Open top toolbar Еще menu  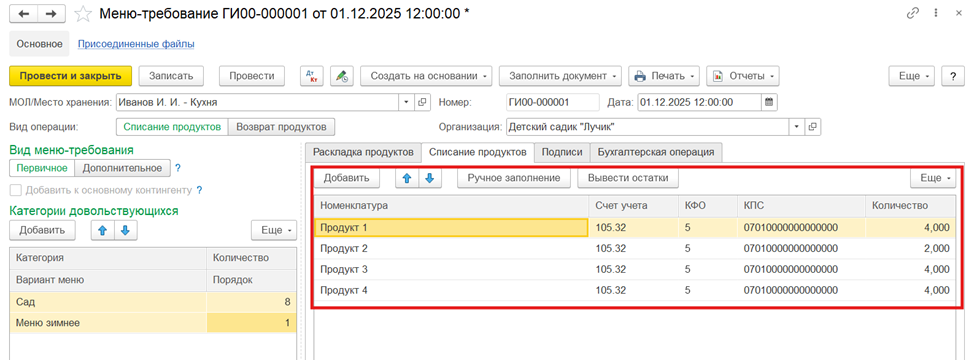(x=912, y=76)
